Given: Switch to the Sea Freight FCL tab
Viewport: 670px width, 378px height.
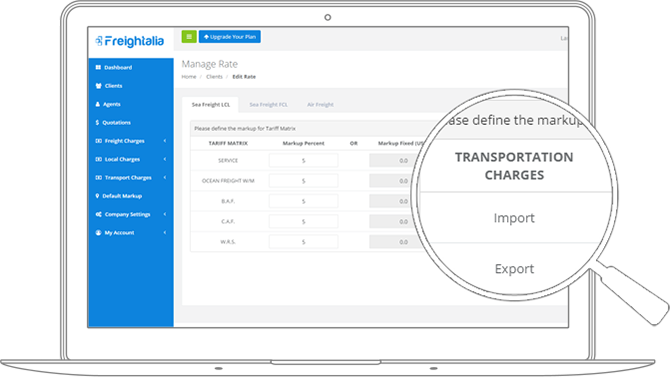Looking at the screenshot, I should [x=268, y=105].
